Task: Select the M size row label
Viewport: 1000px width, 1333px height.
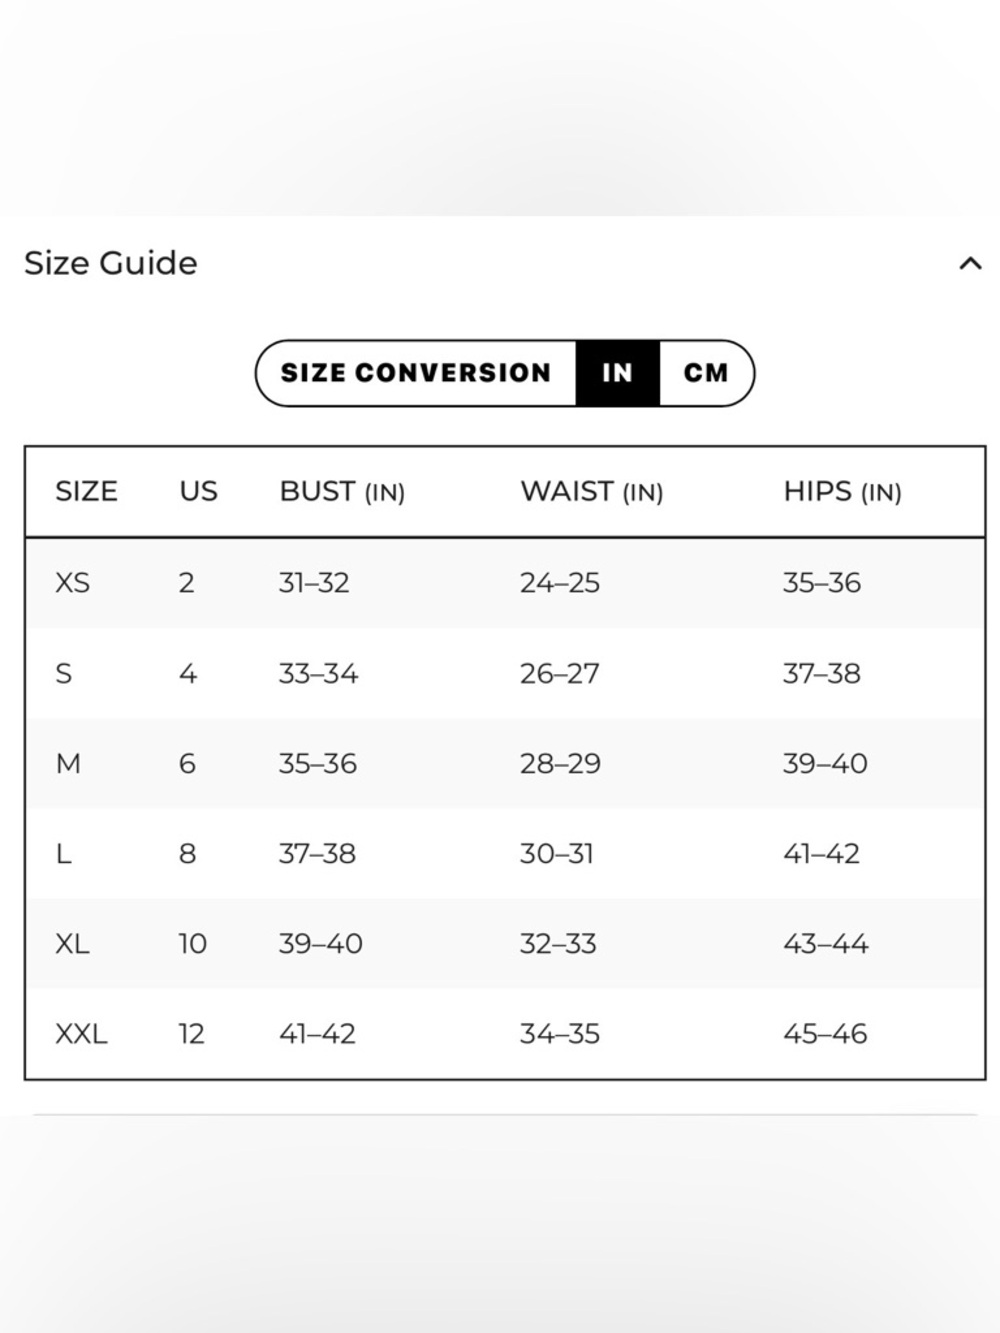Action: coord(68,764)
